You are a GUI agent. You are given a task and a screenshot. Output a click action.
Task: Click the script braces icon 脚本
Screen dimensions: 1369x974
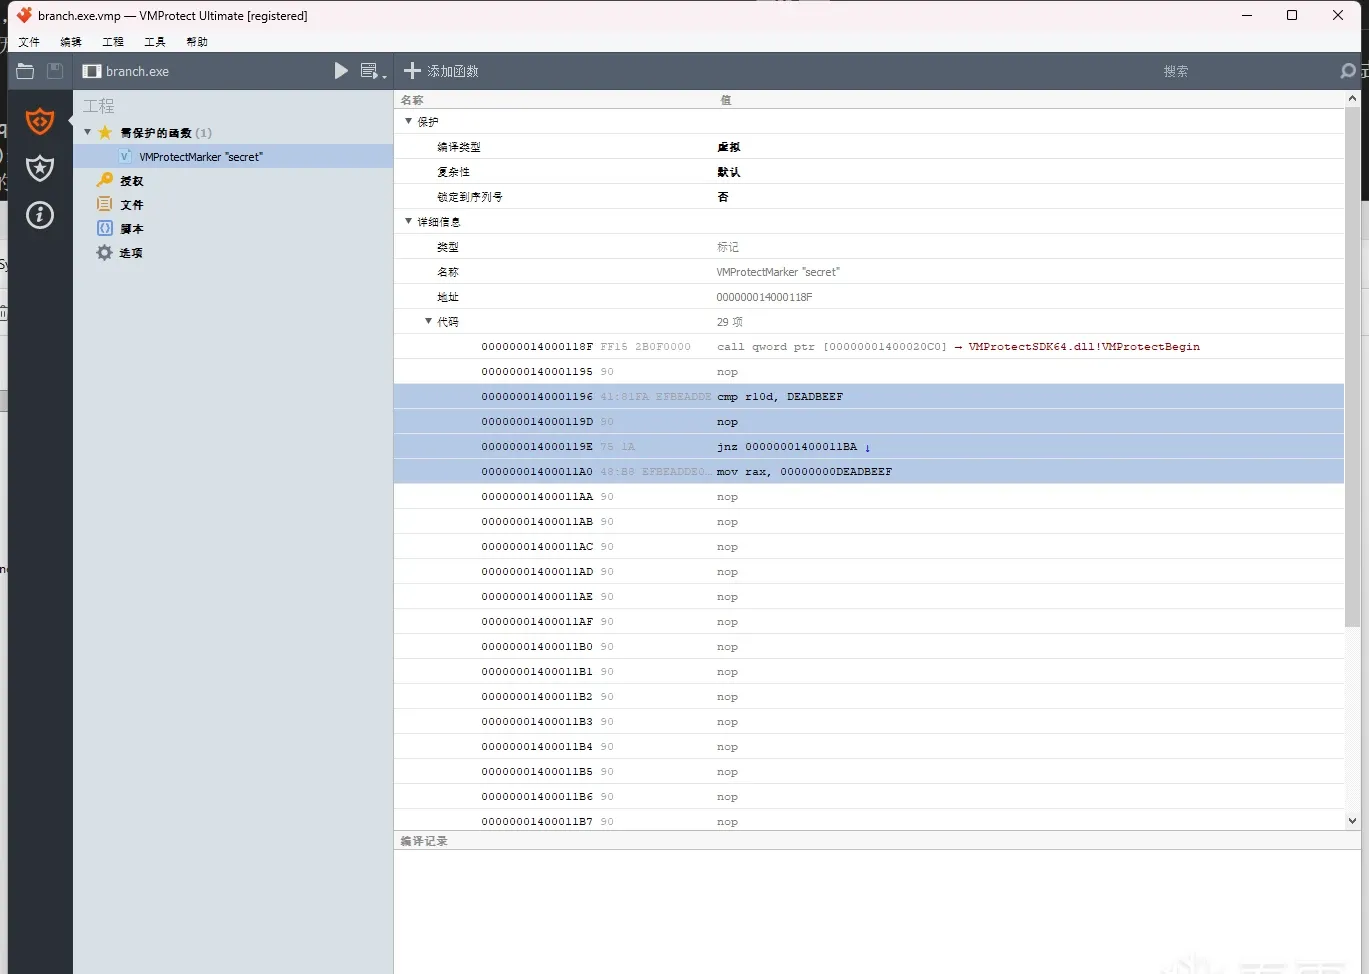[x=104, y=228]
